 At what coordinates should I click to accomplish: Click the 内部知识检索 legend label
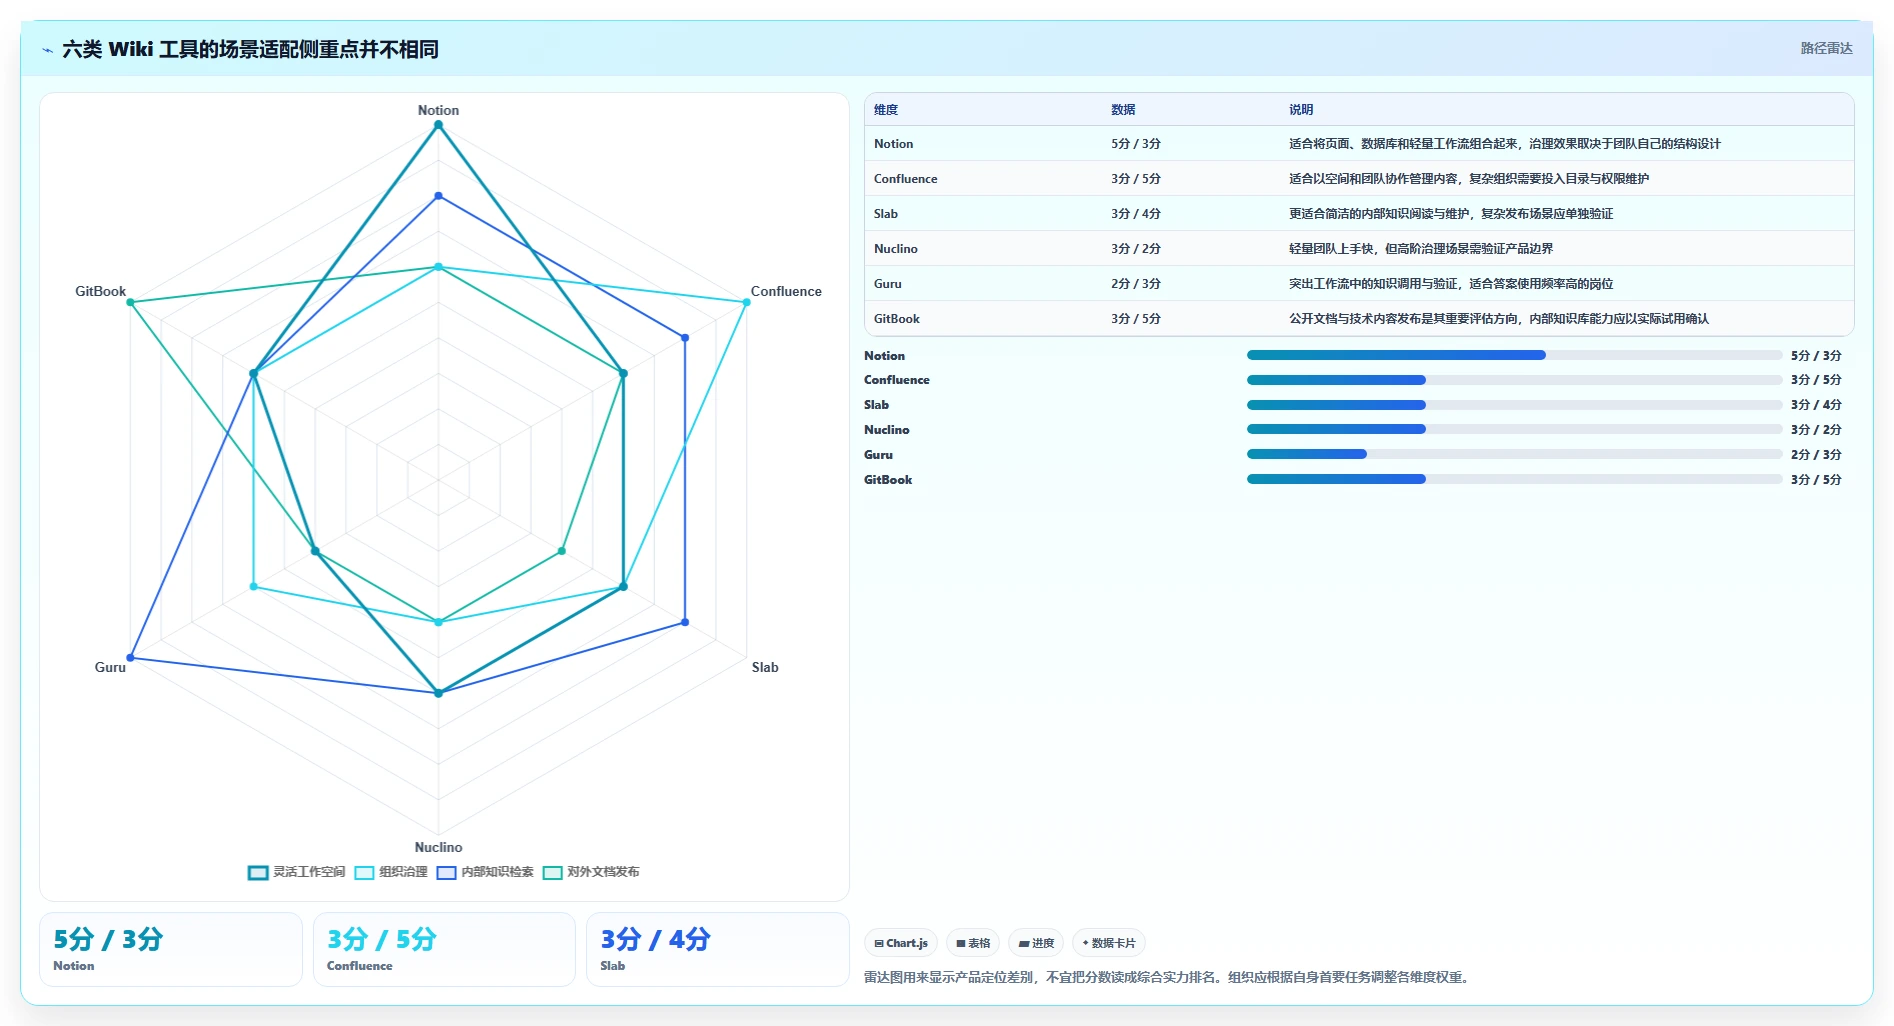[497, 872]
